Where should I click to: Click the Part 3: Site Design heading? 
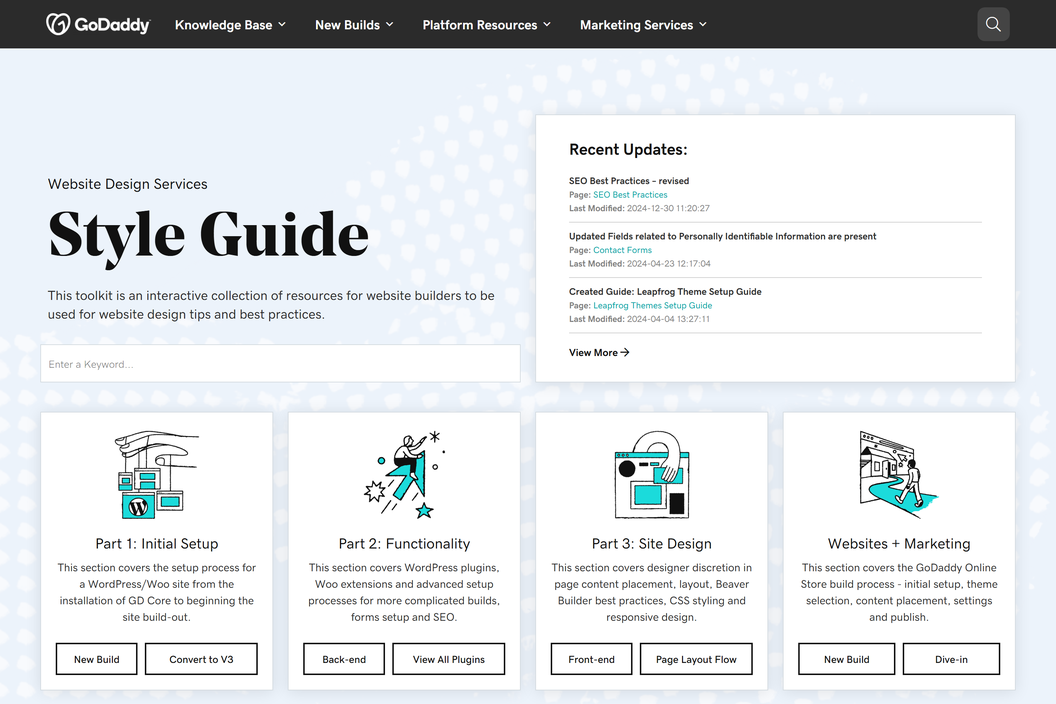click(x=652, y=544)
